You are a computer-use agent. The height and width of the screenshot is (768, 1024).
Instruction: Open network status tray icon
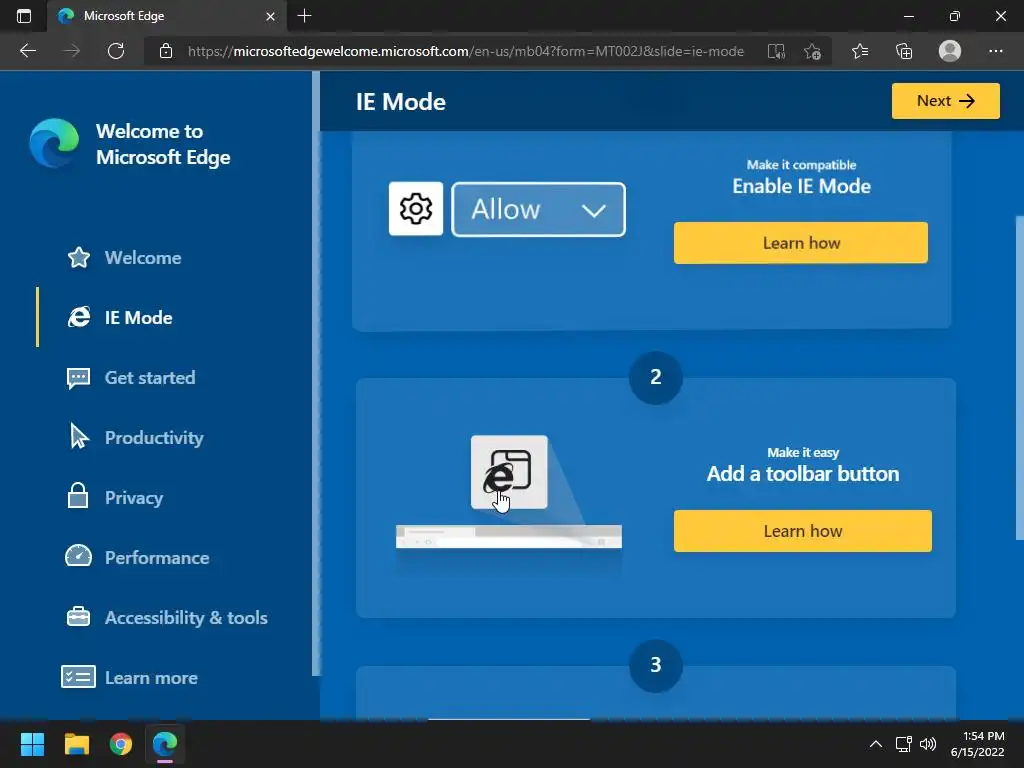pyautogui.click(x=903, y=744)
